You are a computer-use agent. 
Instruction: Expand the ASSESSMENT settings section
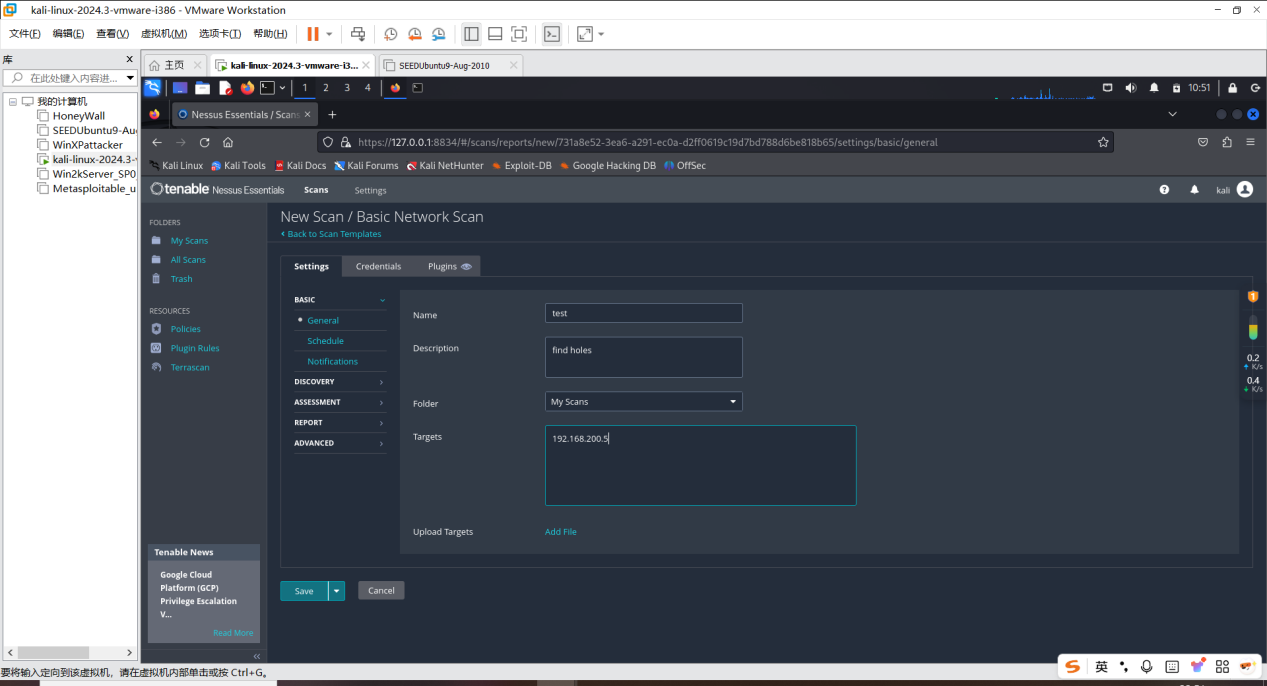click(339, 402)
